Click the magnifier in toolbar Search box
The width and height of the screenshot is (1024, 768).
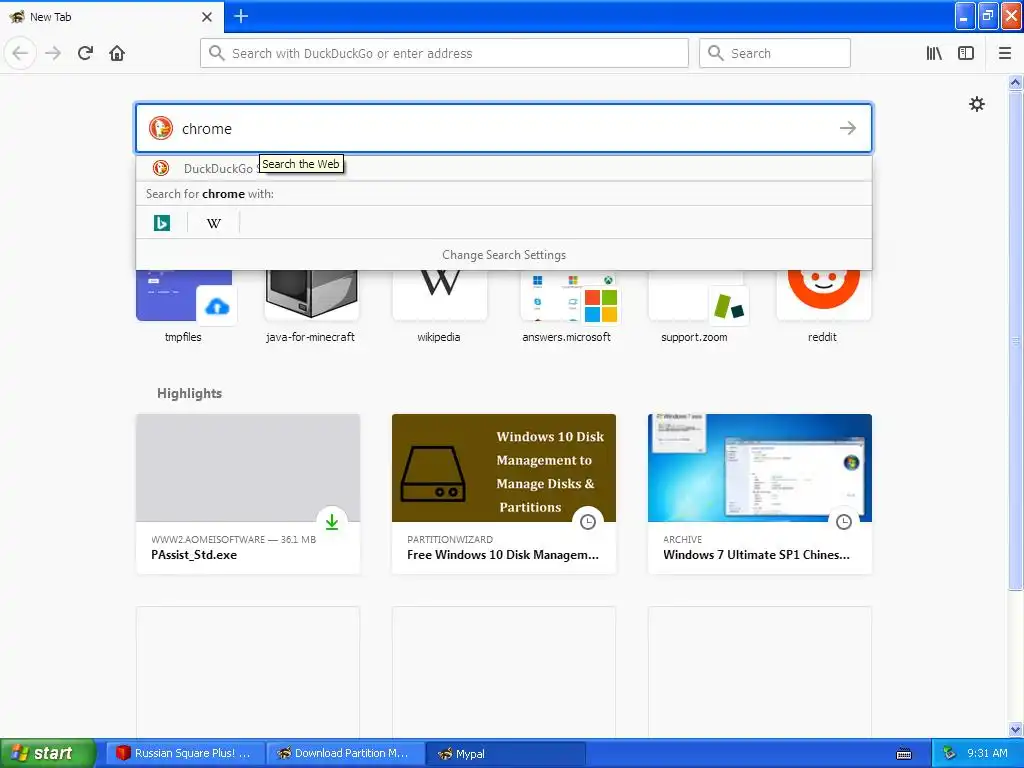click(716, 53)
